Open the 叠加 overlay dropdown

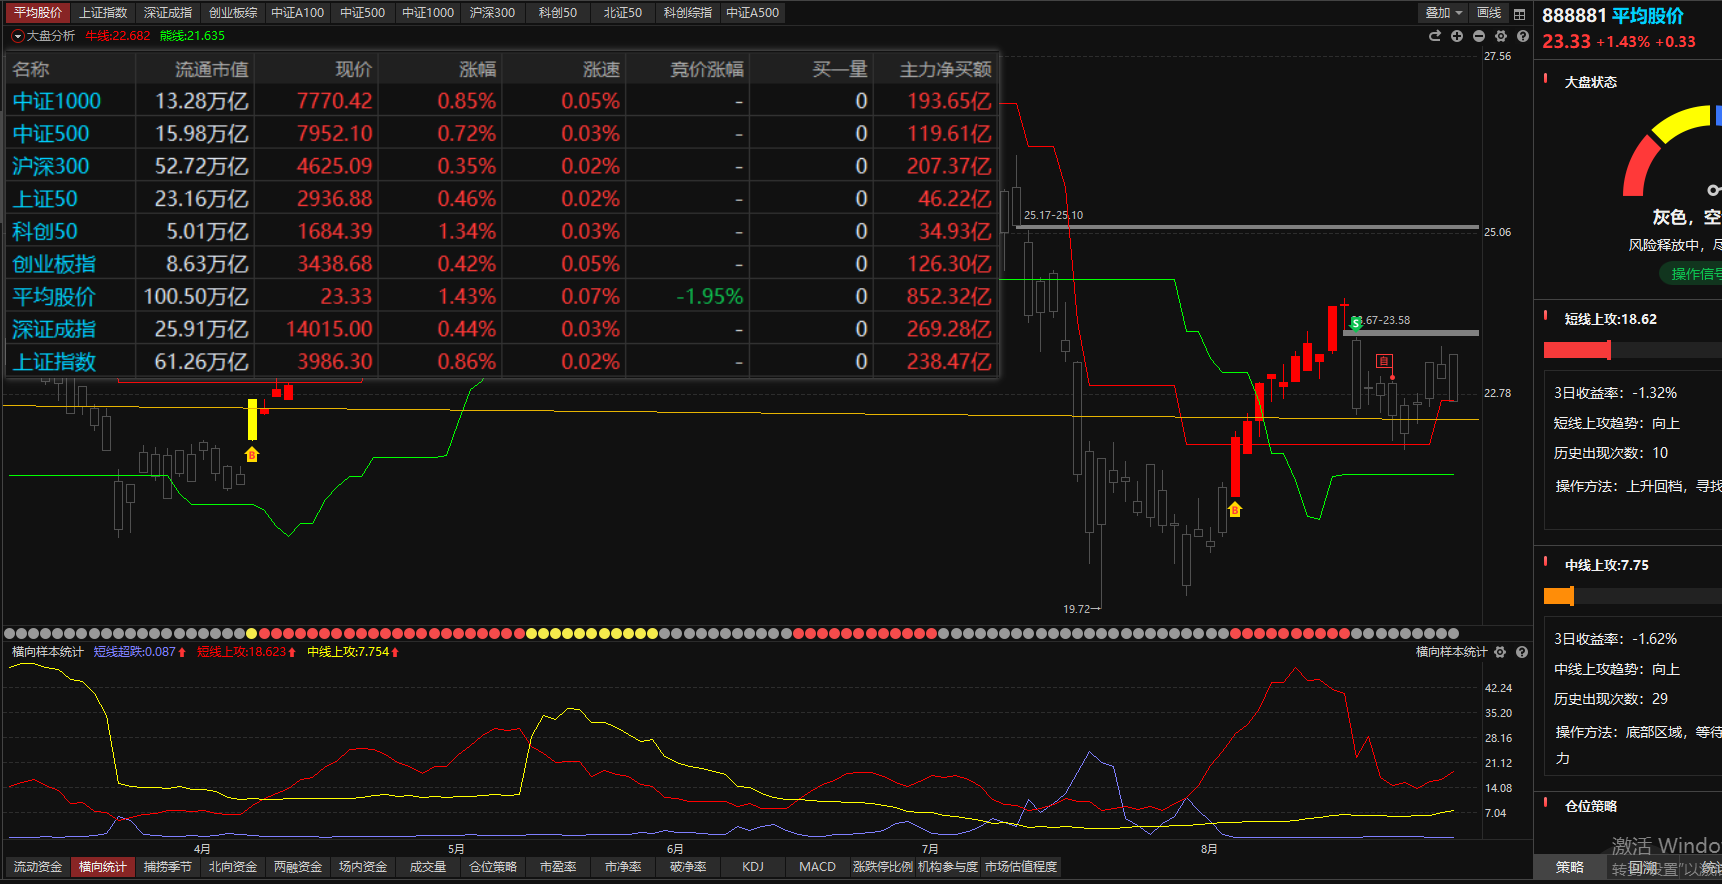click(1444, 13)
